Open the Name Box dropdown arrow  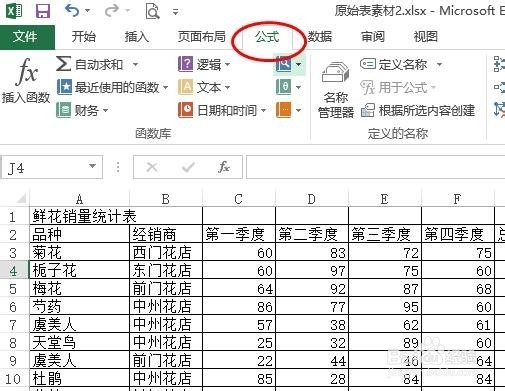pyautogui.click(x=92, y=166)
